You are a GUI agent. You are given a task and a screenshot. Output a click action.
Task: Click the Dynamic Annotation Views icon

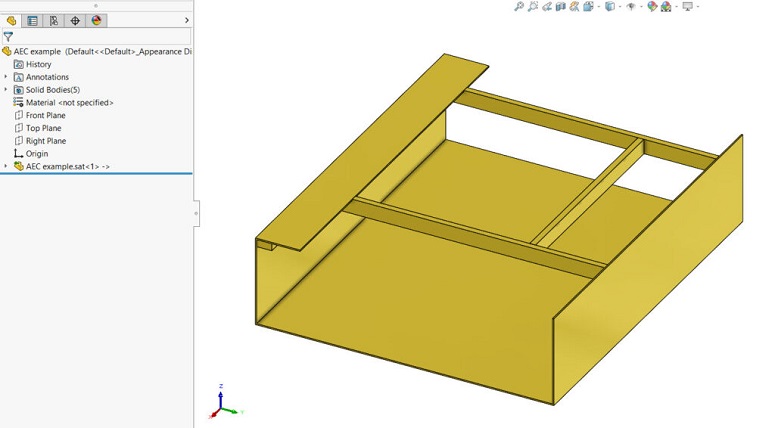pyautogui.click(x=574, y=6)
